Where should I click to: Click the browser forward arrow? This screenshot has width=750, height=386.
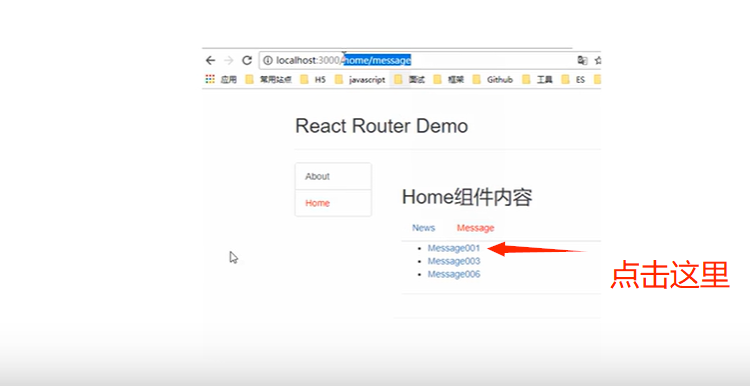229,60
